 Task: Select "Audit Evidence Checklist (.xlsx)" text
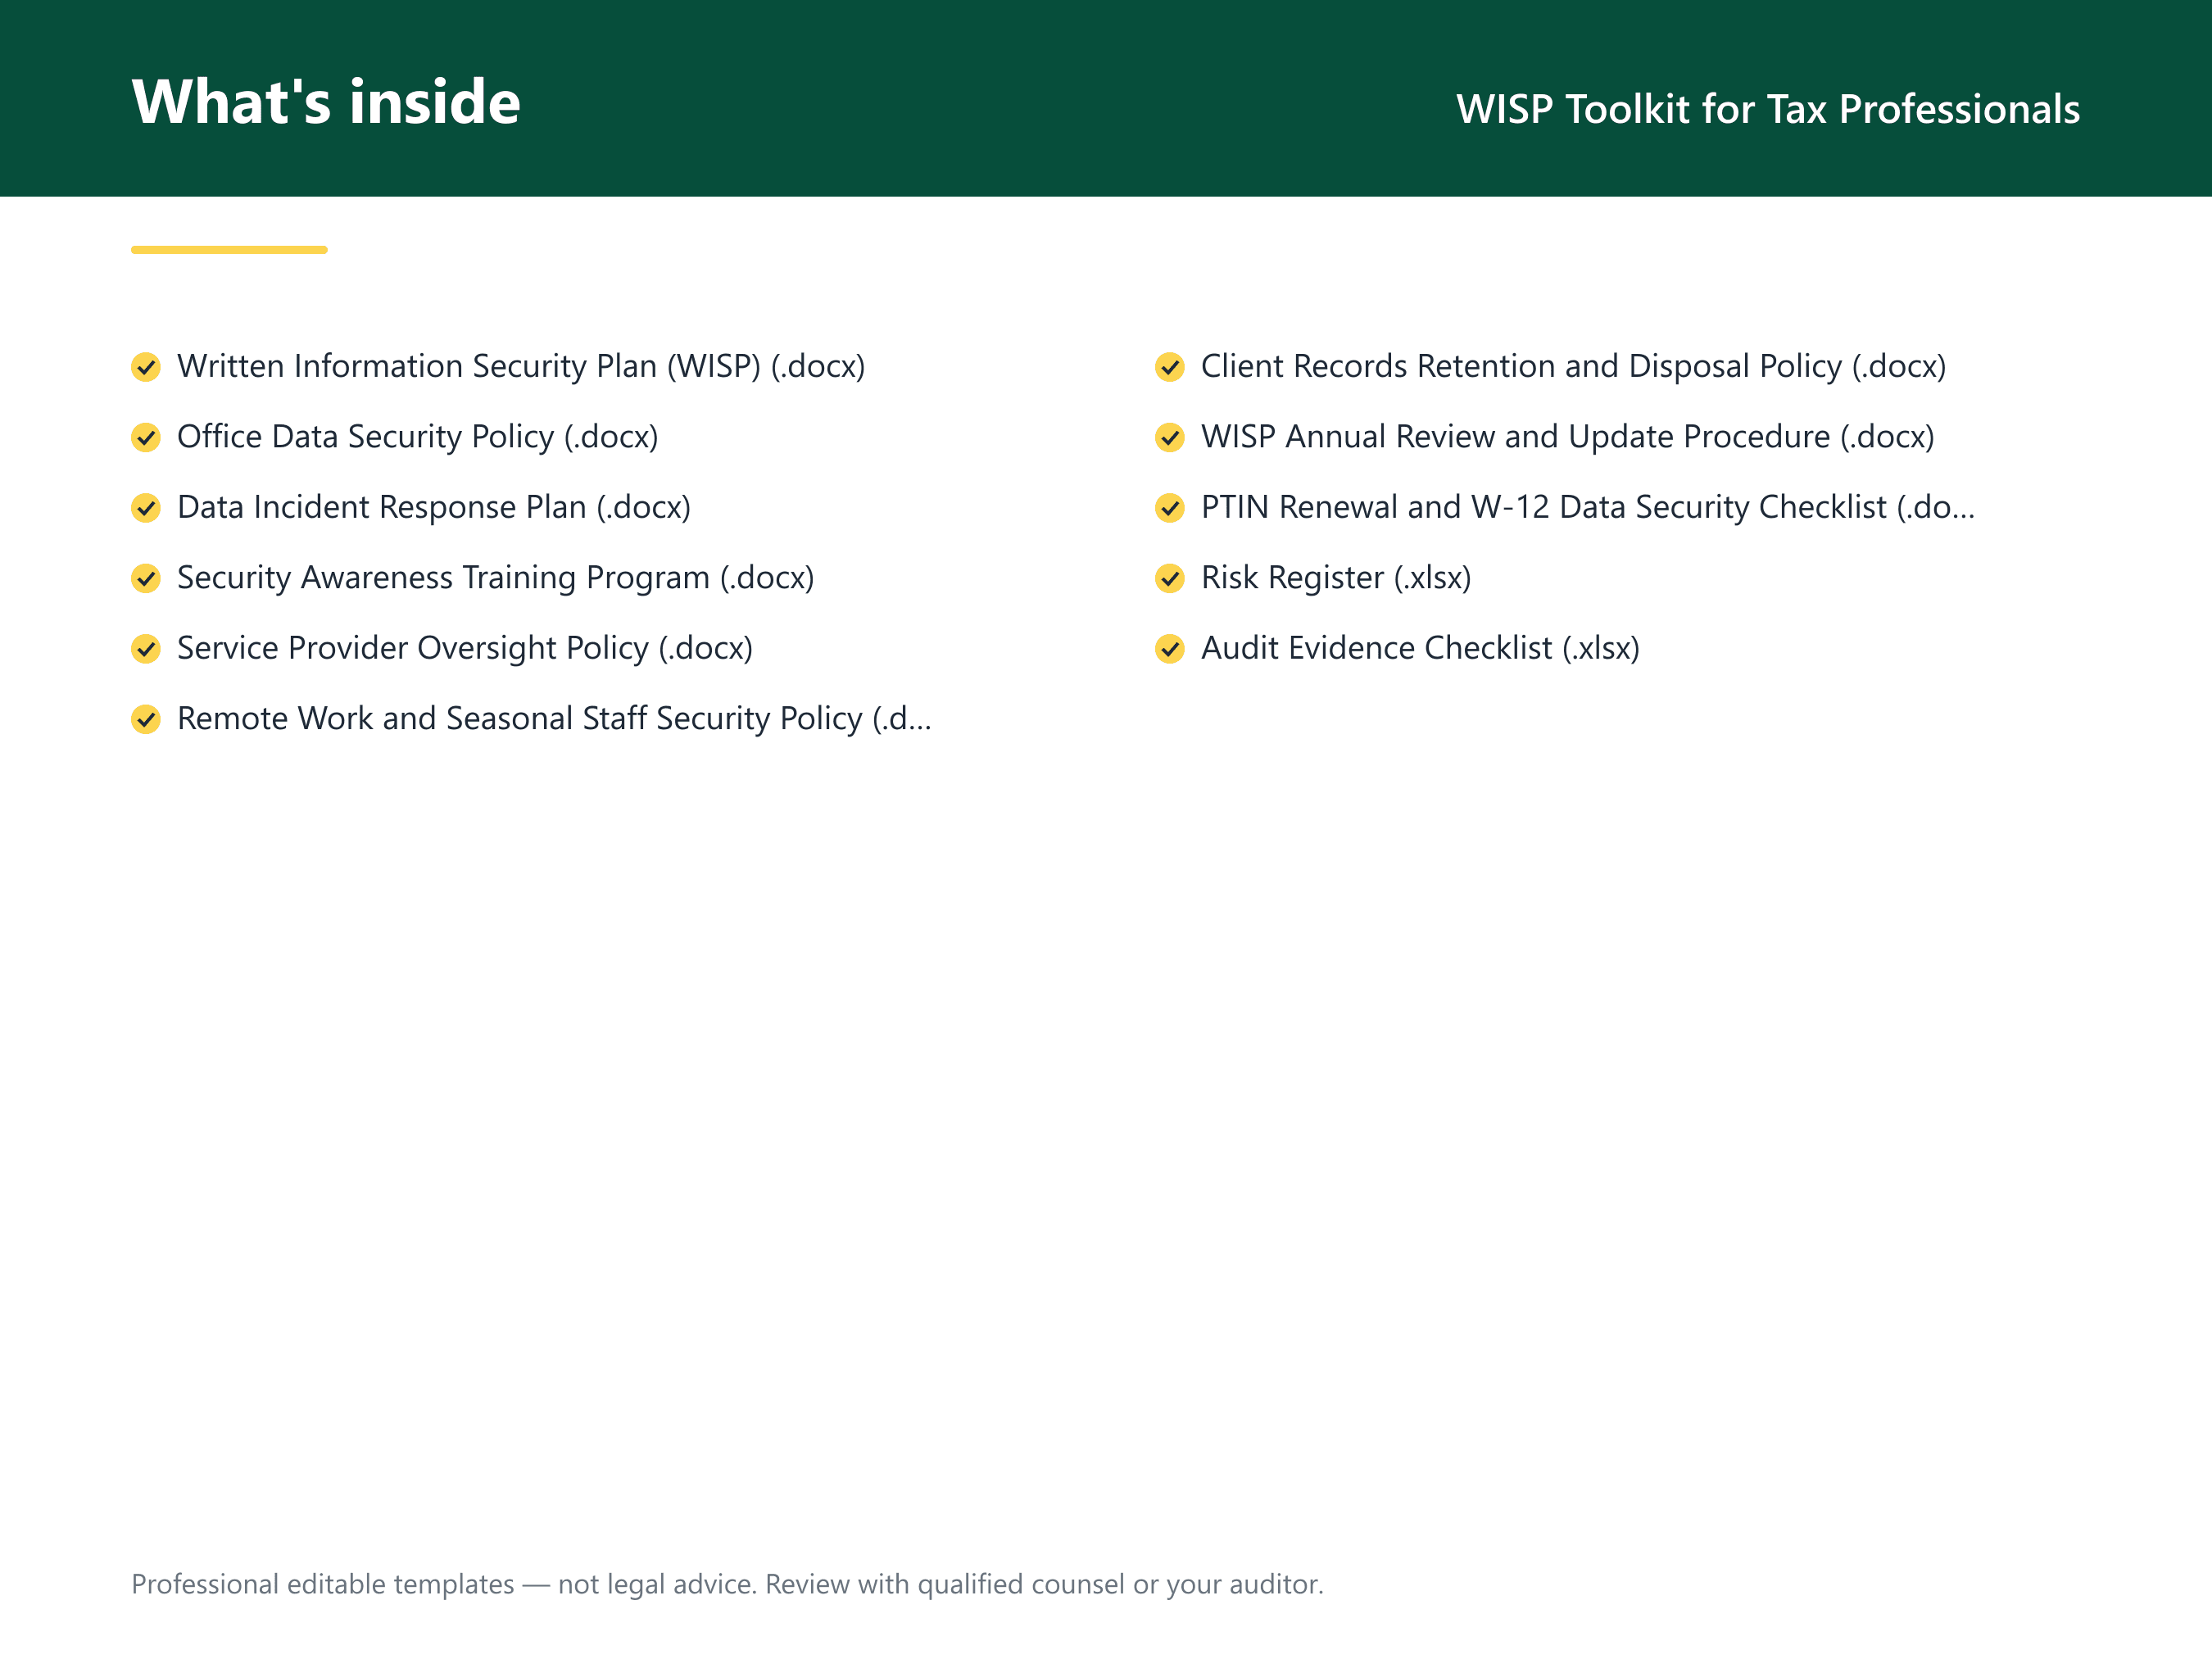(x=1420, y=649)
